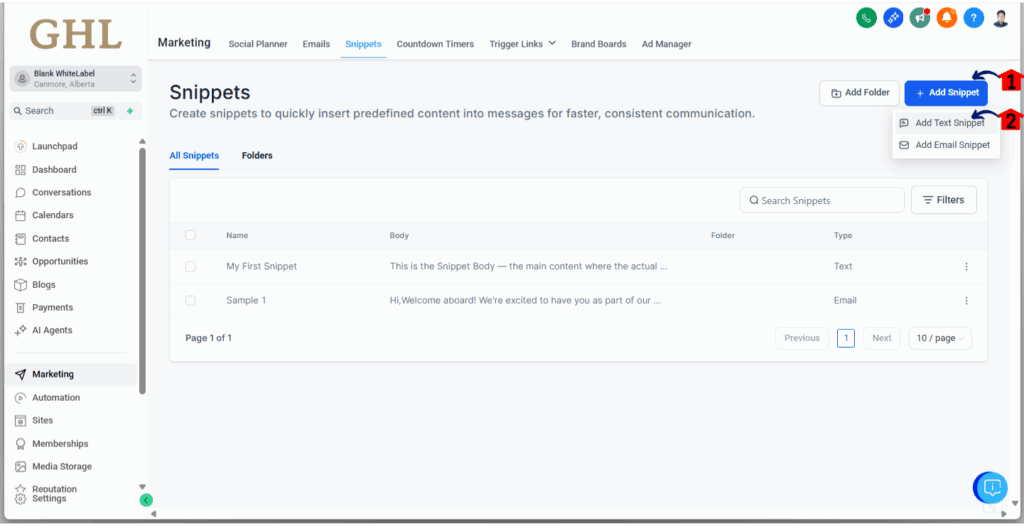Click the blue help question mark icon
The image size is (1024, 526).
pos(973,18)
